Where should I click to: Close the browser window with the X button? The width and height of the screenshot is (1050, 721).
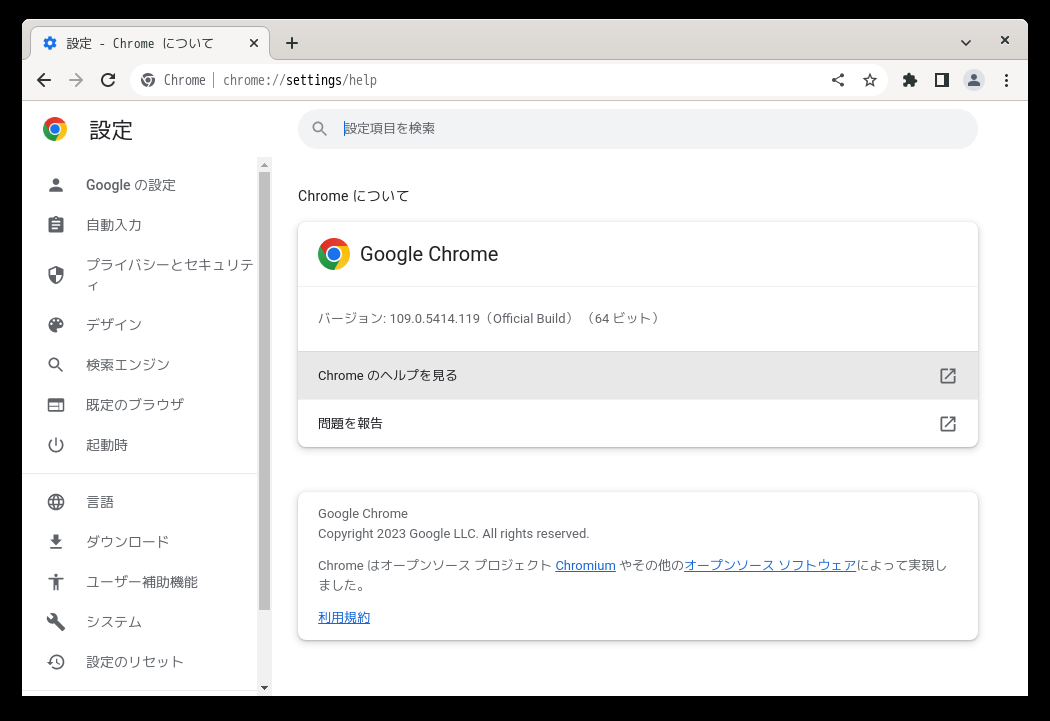point(1004,40)
